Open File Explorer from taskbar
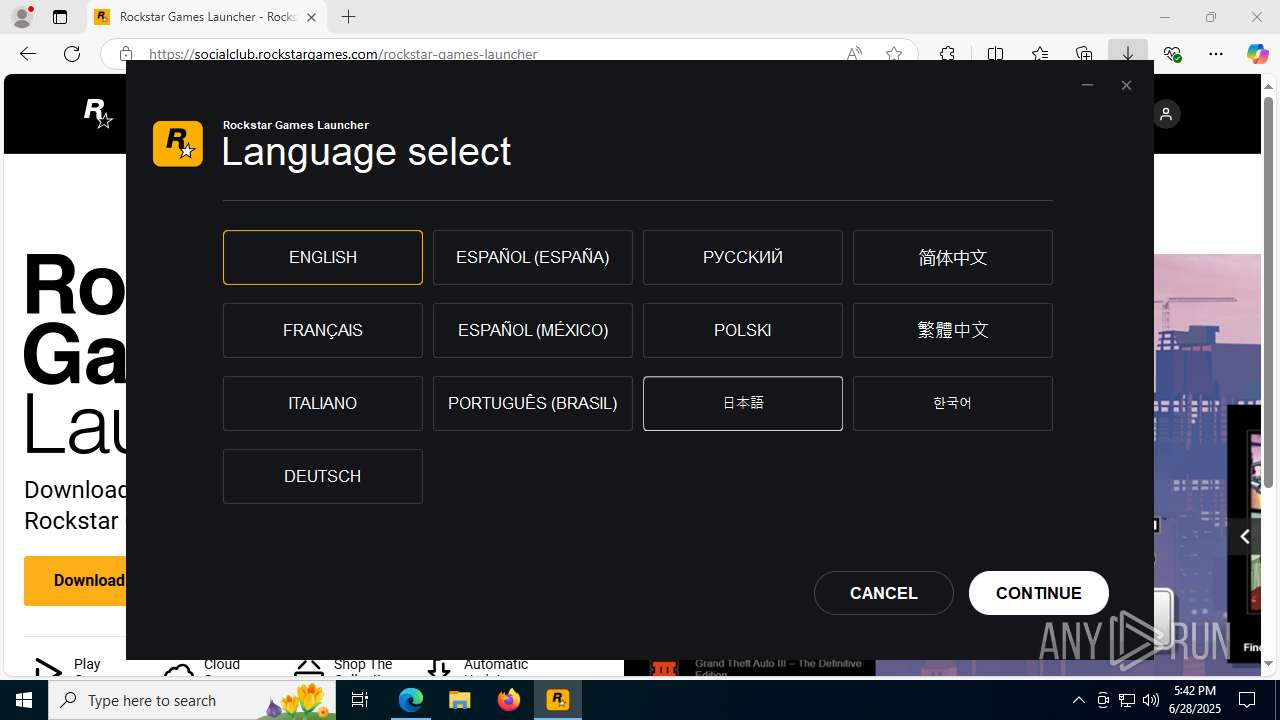The height and width of the screenshot is (720, 1280). pyautogui.click(x=460, y=700)
